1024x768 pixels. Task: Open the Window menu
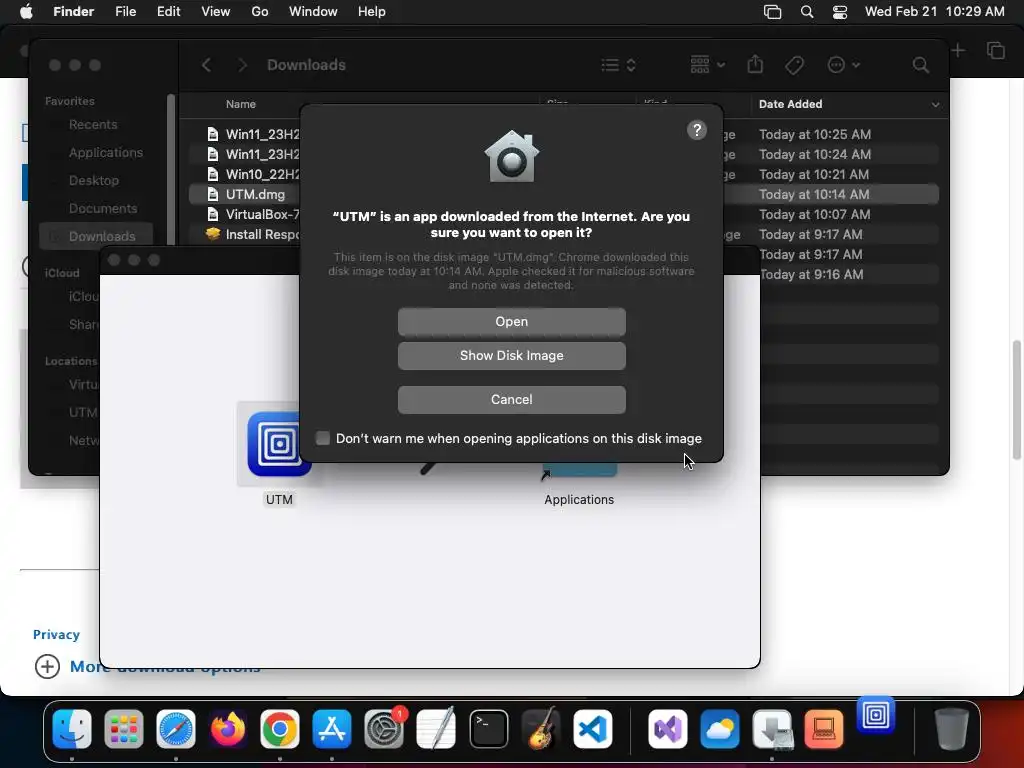313,12
